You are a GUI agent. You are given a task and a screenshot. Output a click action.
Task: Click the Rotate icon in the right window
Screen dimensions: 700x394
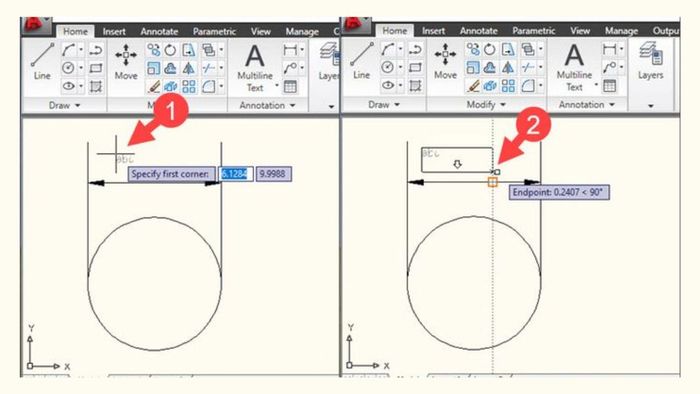pos(490,49)
